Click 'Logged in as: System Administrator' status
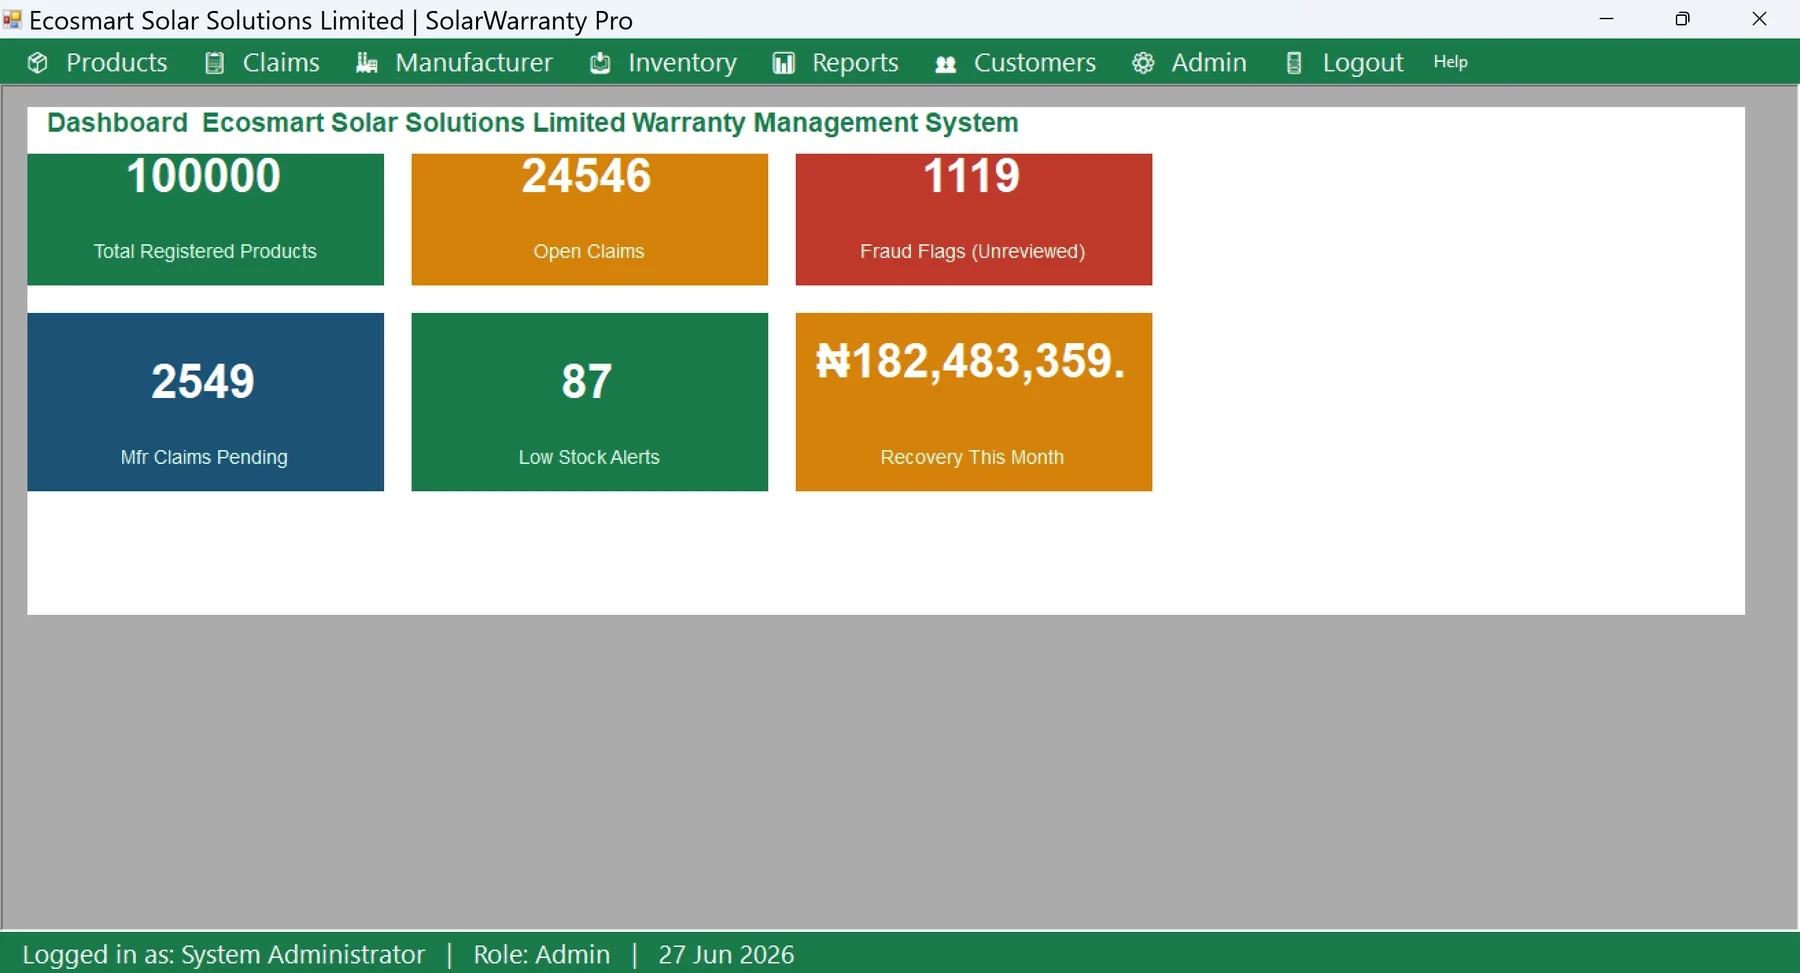The image size is (1800, 973). pyautogui.click(x=224, y=954)
